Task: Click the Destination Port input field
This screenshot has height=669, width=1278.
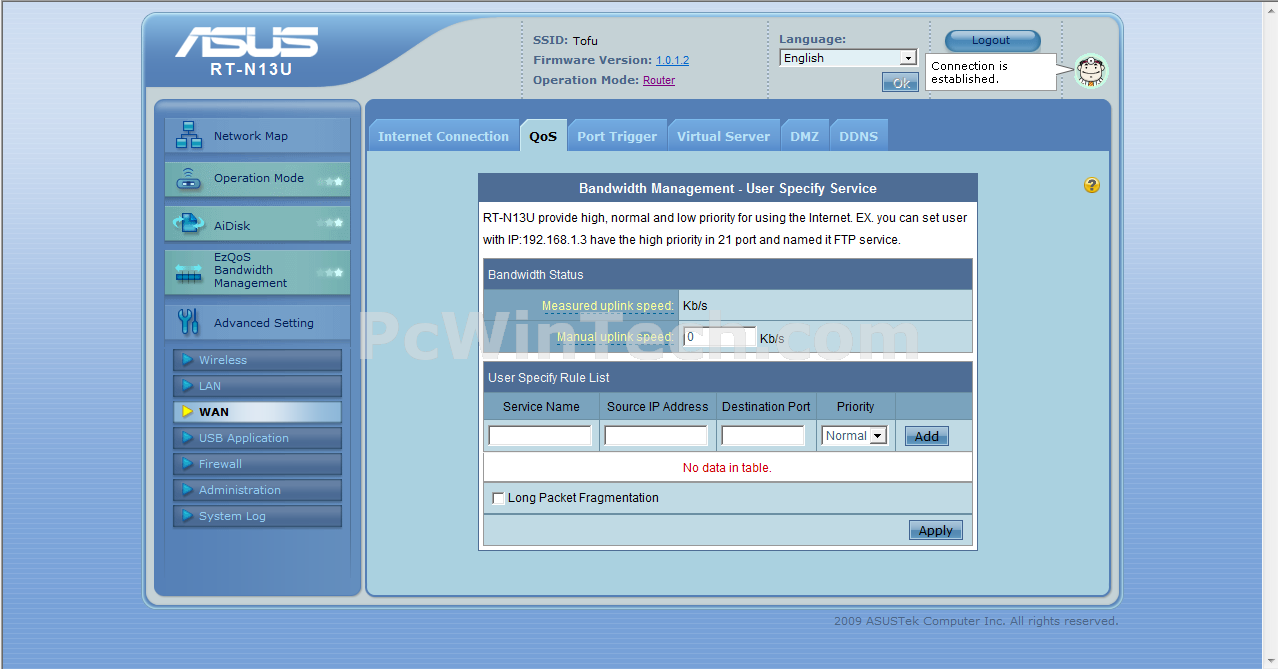Action: [x=763, y=436]
